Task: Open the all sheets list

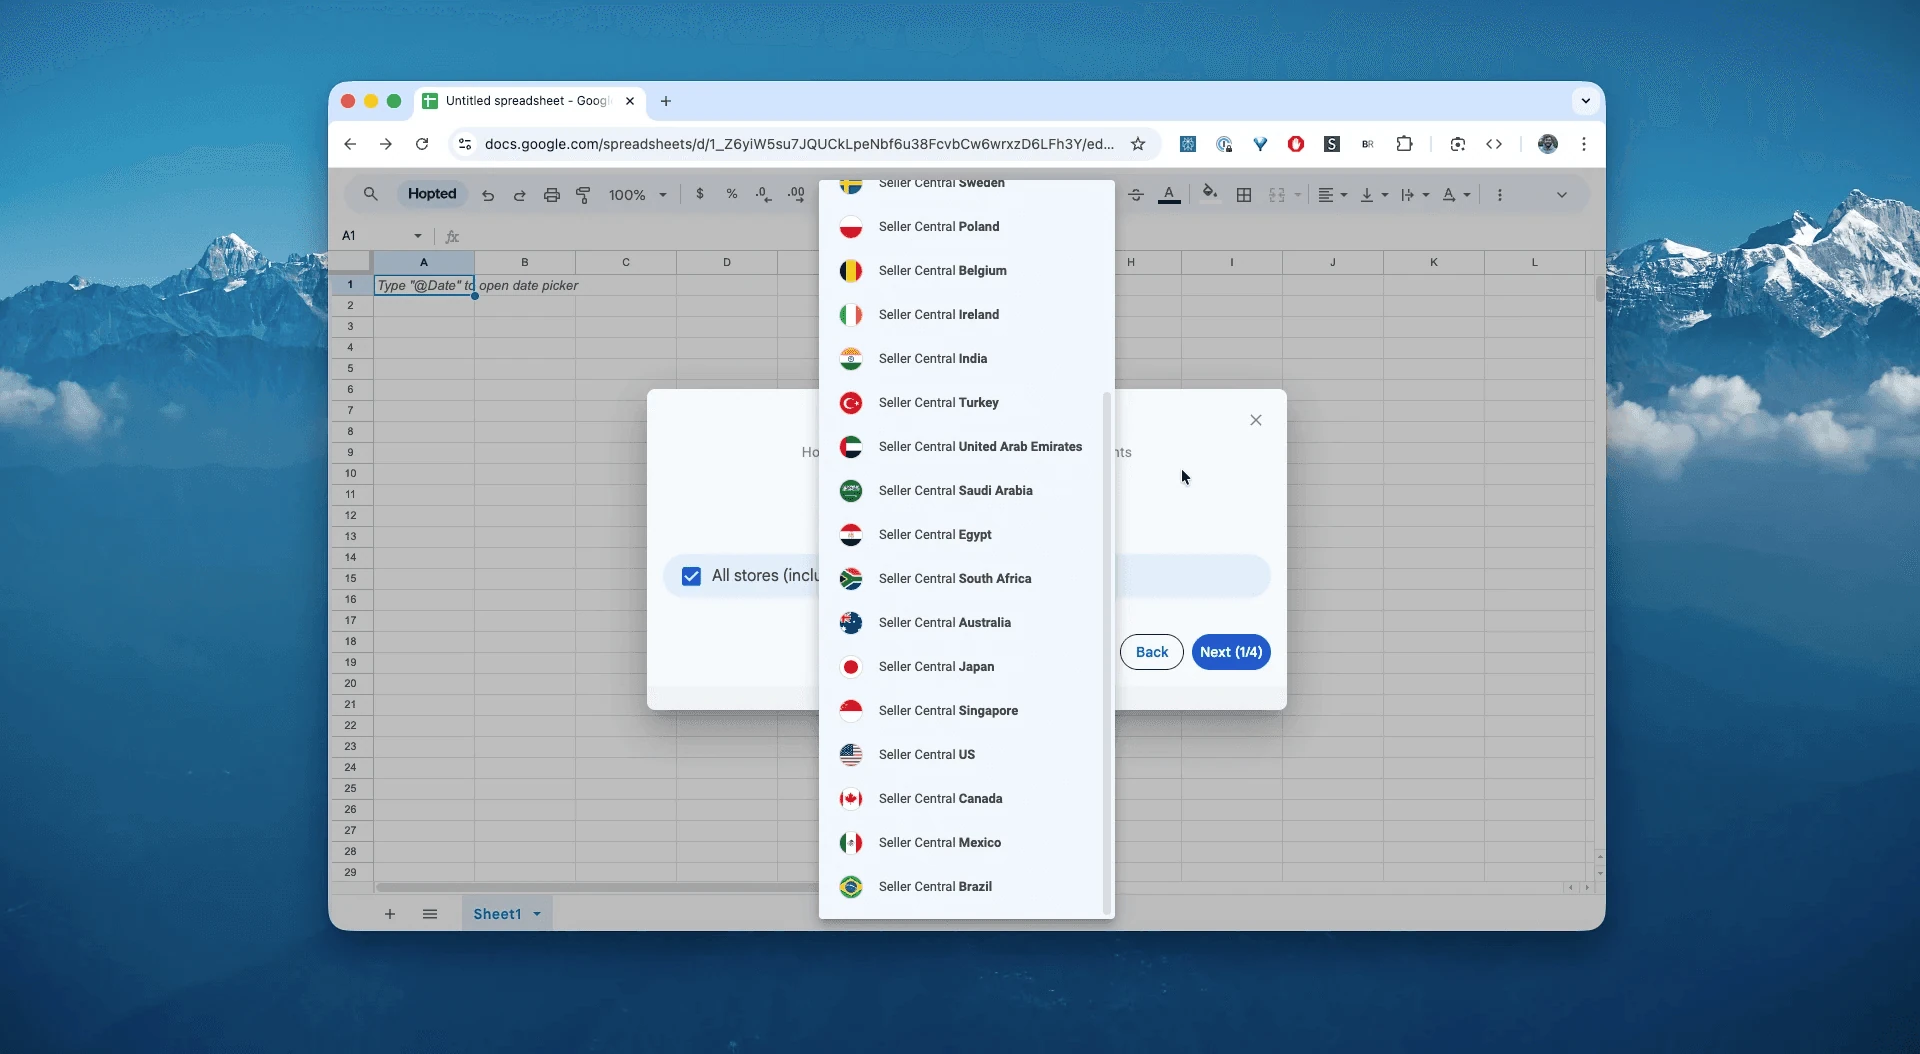Action: (x=430, y=914)
